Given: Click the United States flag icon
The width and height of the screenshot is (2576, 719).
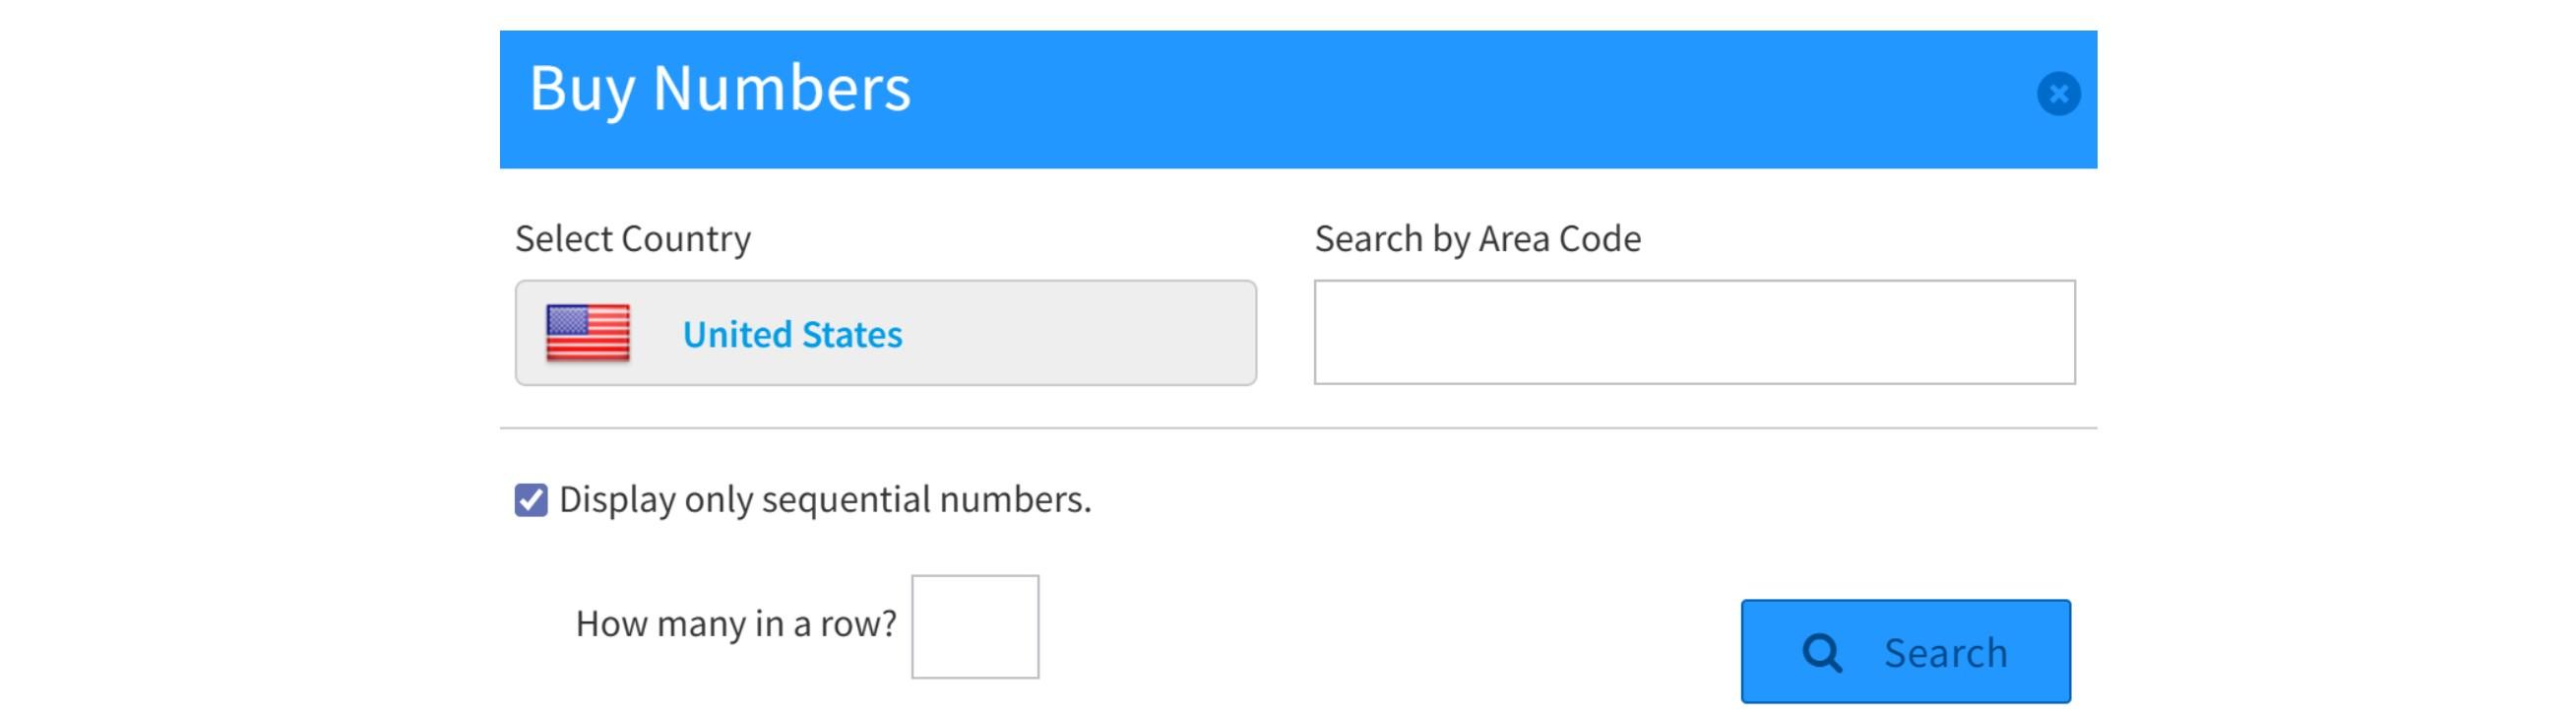Looking at the screenshot, I should (x=588, y=333).
